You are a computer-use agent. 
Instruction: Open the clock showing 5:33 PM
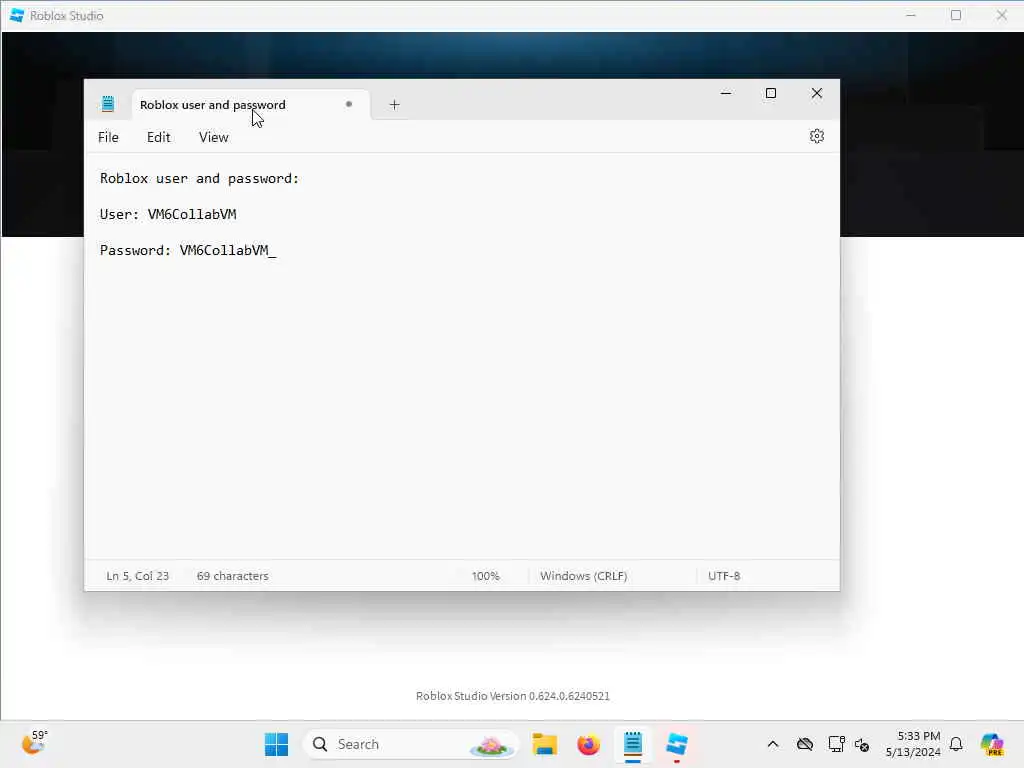pyautogui.click(x=913, y=744)
